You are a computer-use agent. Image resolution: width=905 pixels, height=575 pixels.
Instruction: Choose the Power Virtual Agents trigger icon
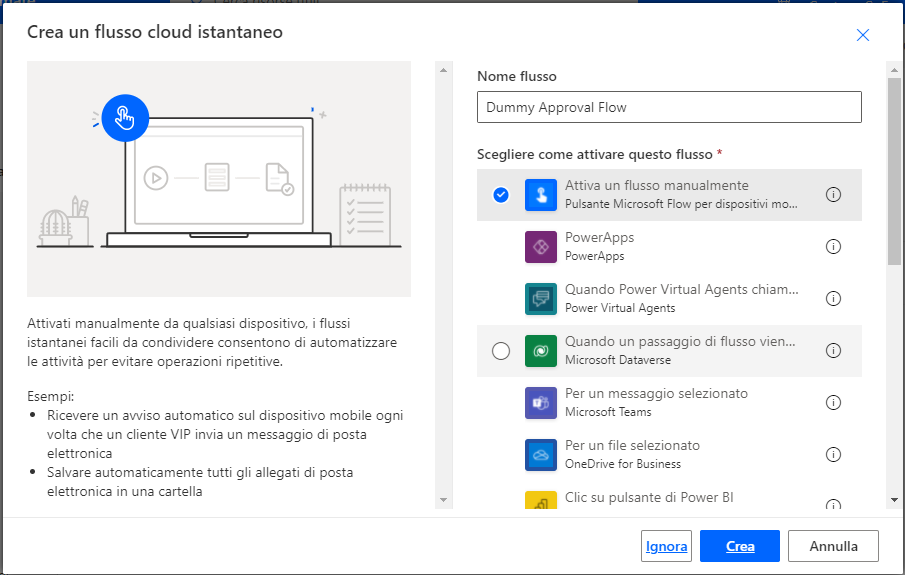(x=541, y=299)
